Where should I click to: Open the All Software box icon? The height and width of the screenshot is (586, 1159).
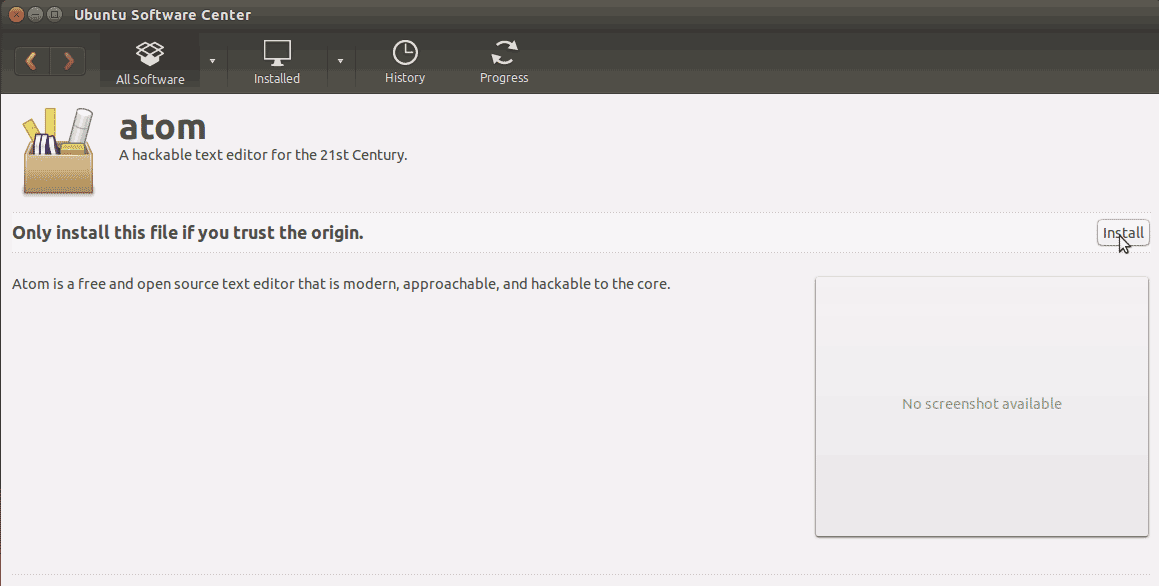pos(149,54)
